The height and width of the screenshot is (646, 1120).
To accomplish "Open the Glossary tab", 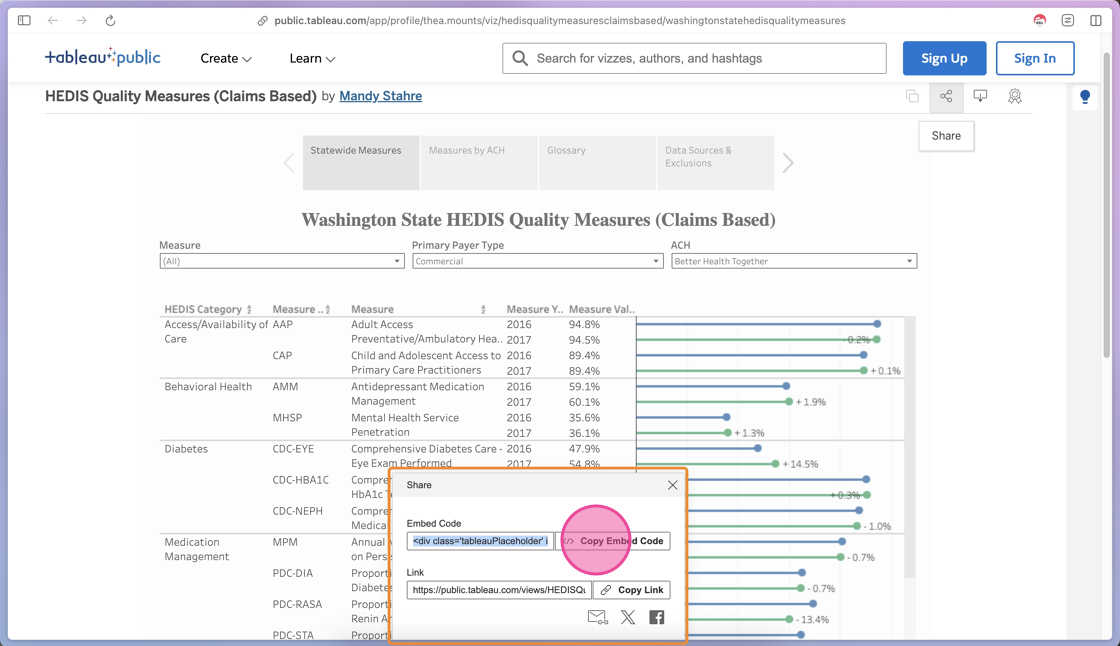I will [597, 163].
